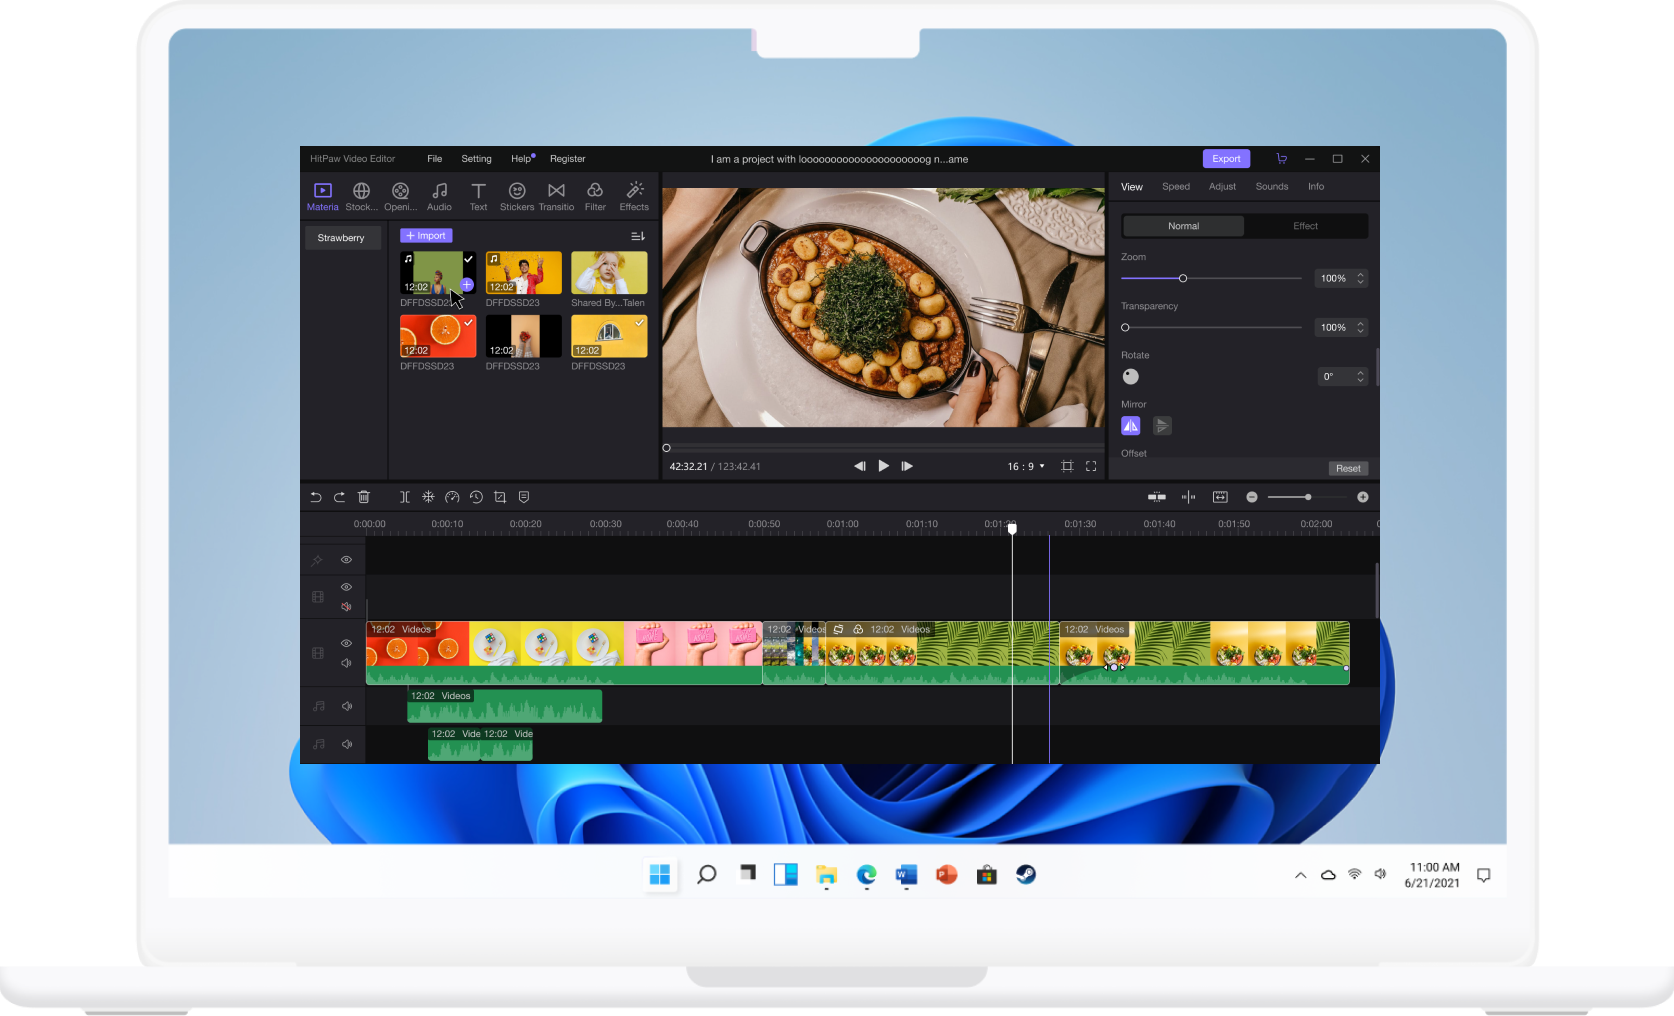Toggle horizontal mirror button
The image size is (1674, 1016).
click(1131, 426)
